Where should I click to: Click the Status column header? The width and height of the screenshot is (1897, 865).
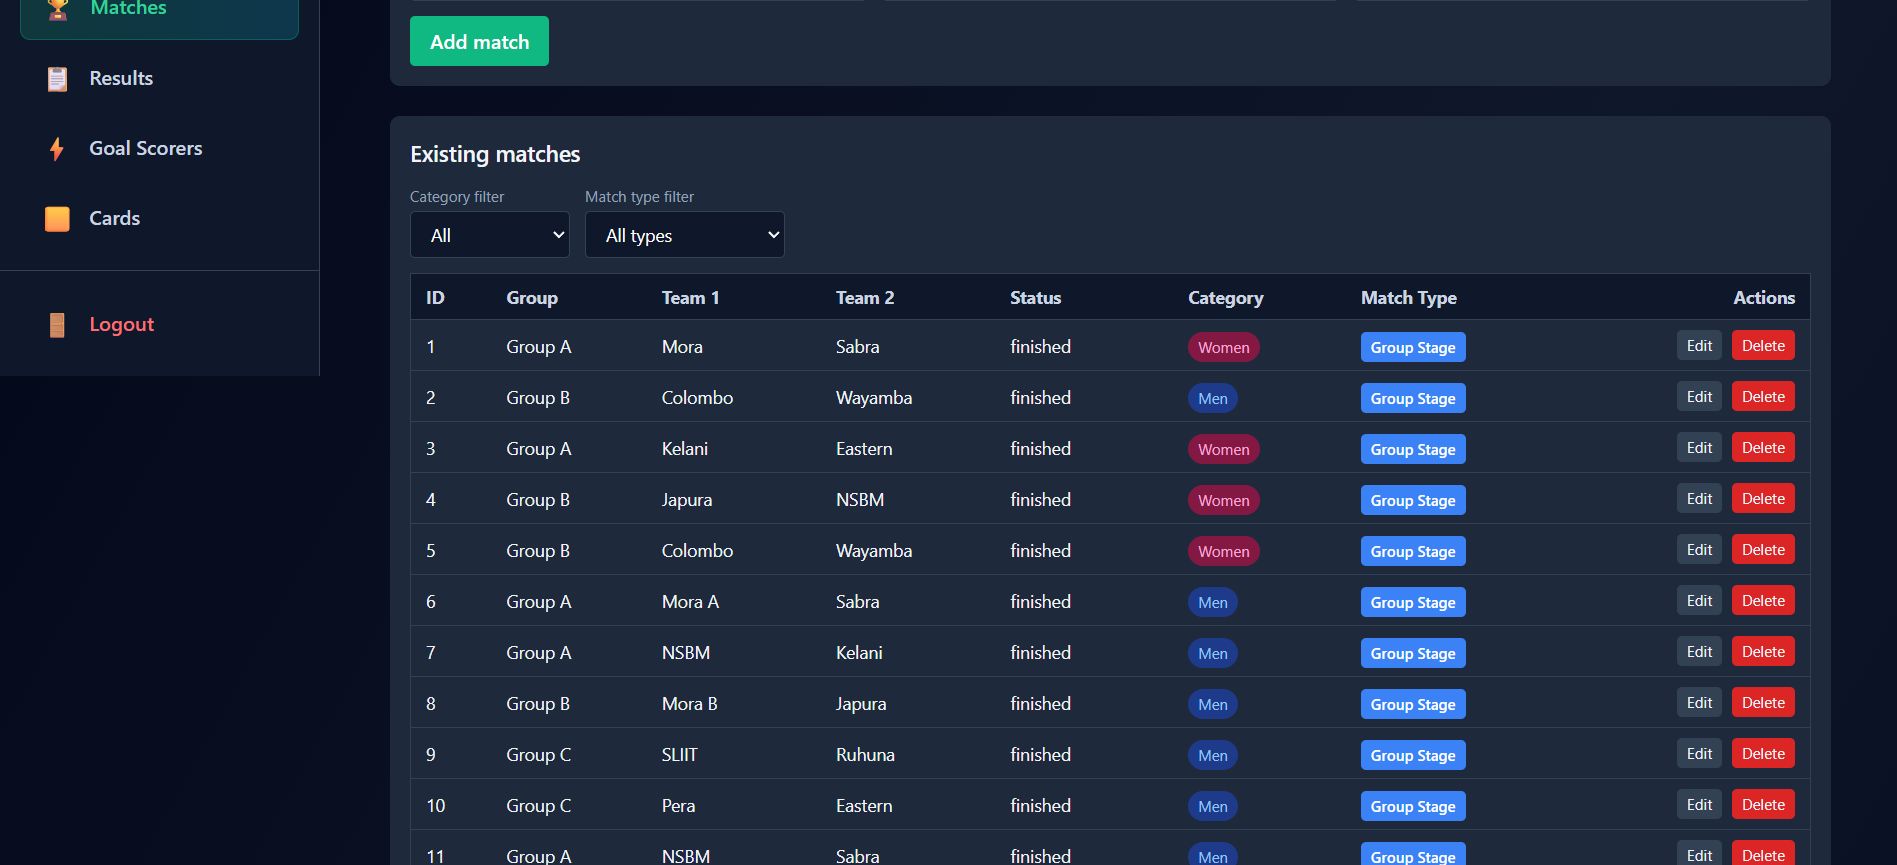coord(1035,297)
